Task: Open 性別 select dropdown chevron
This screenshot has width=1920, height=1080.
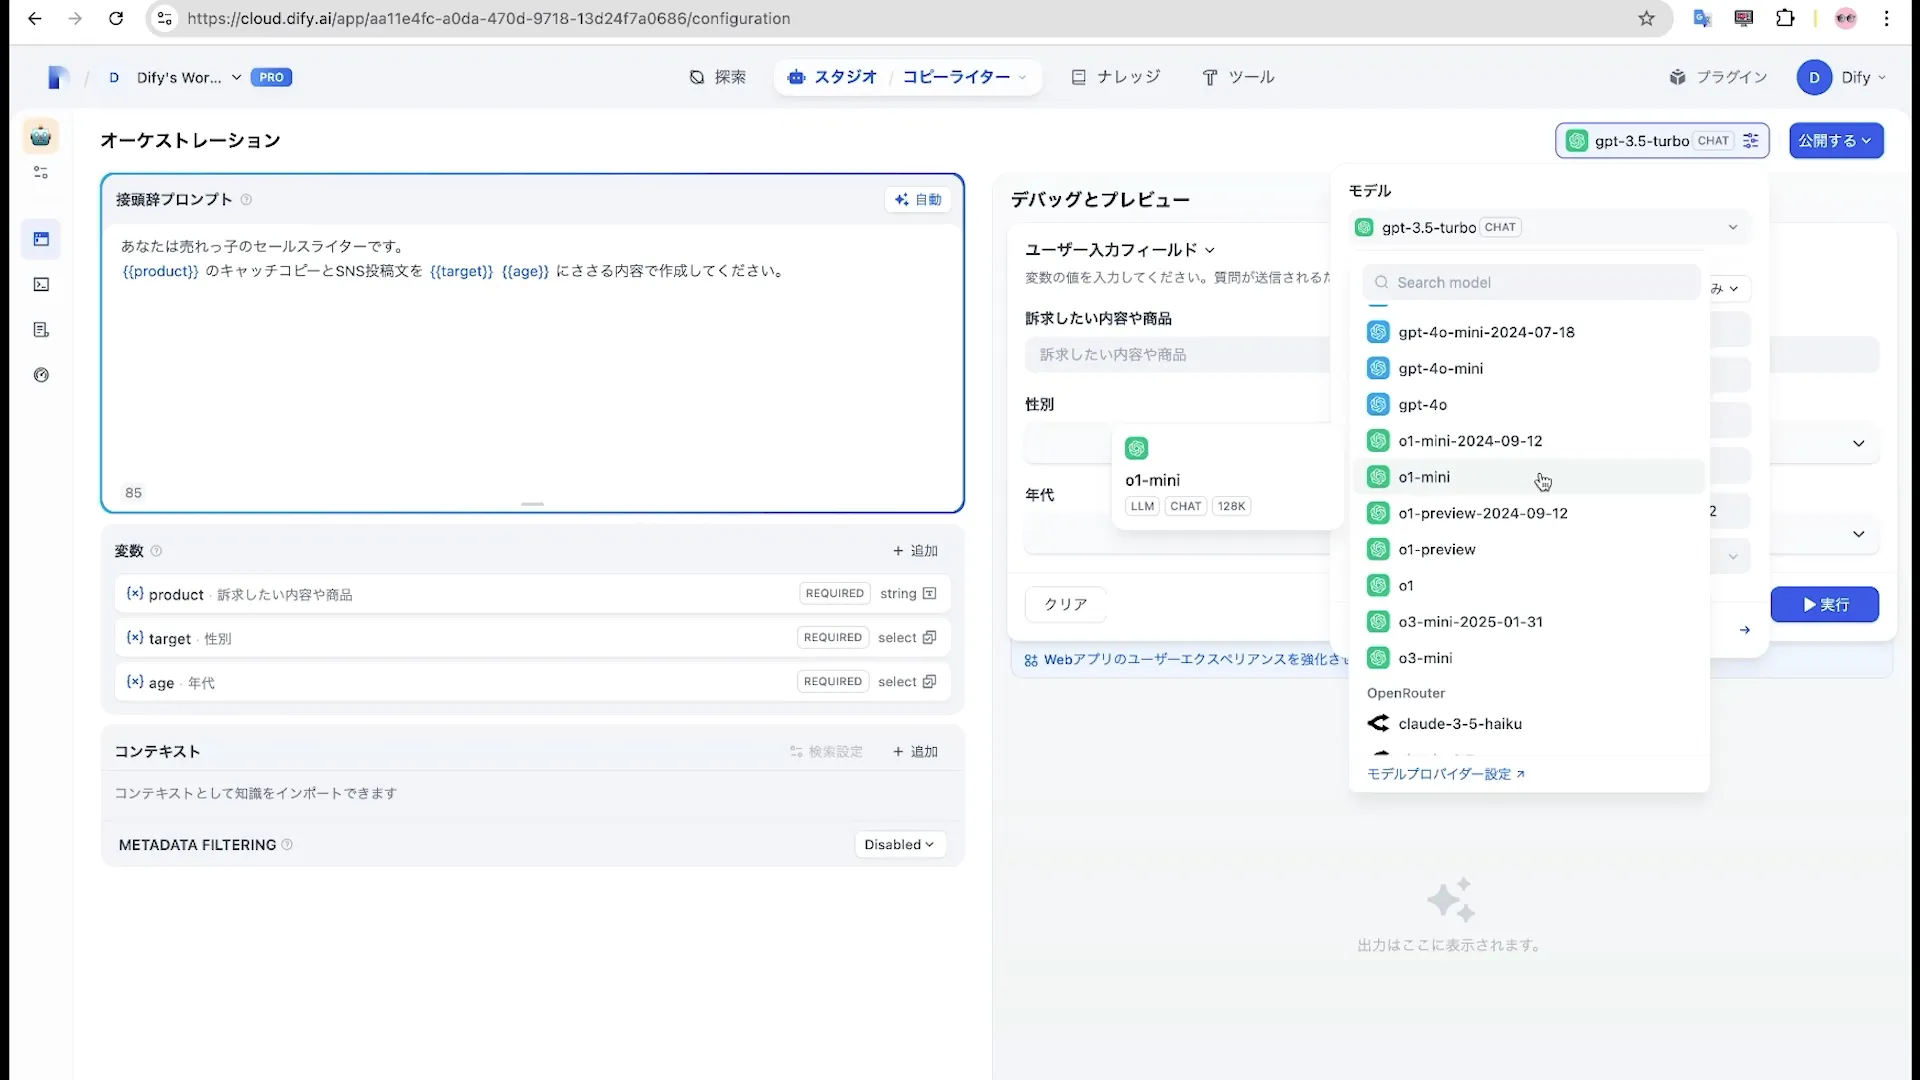Action: coord(1858,443)
